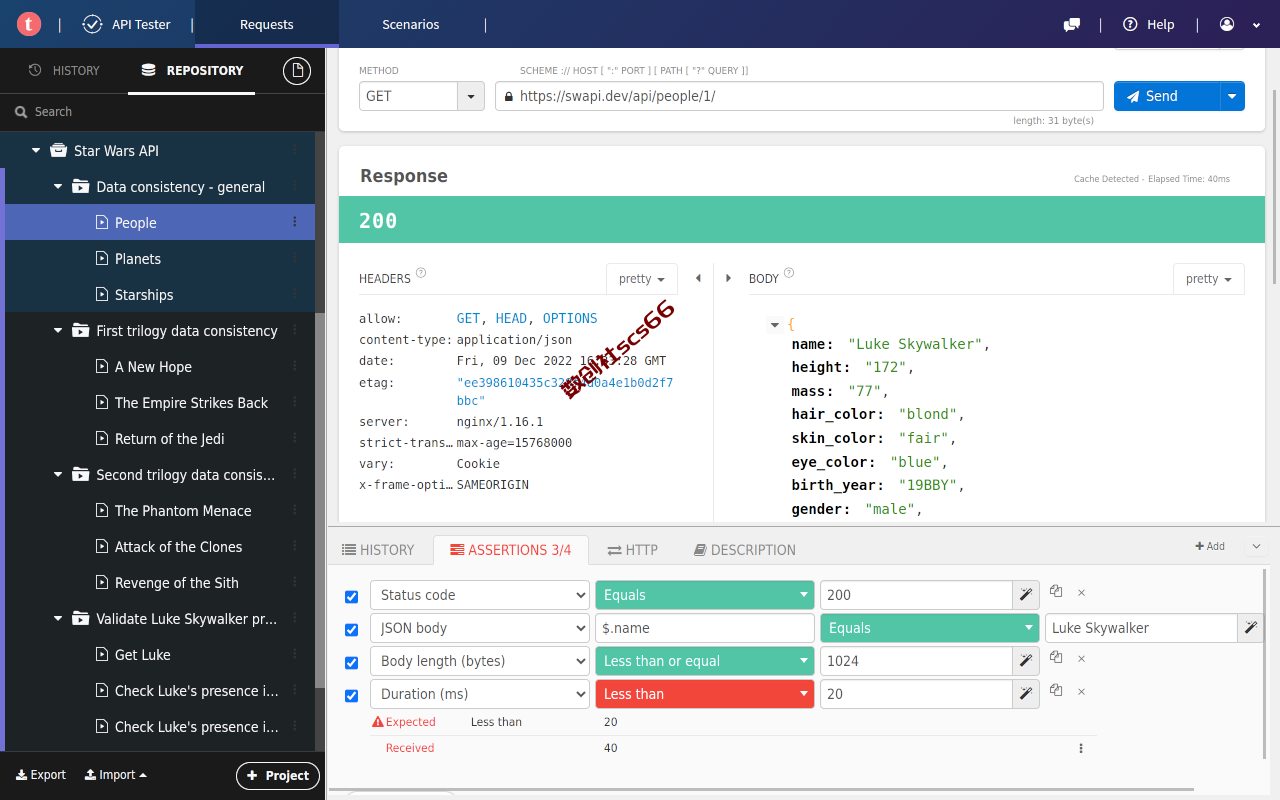Viewport: 1280px width, 800px height.
Task: Click the + Project button
Action: pos(278,776)
